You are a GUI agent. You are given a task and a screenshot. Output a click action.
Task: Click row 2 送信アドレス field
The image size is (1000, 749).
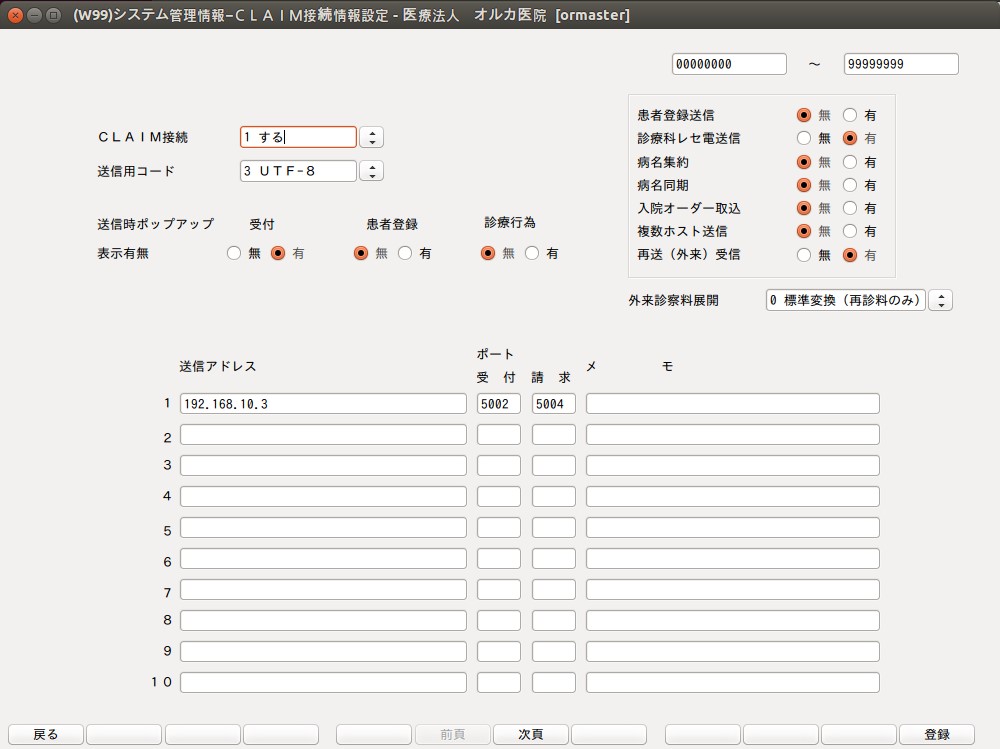(x=323, y=434)
